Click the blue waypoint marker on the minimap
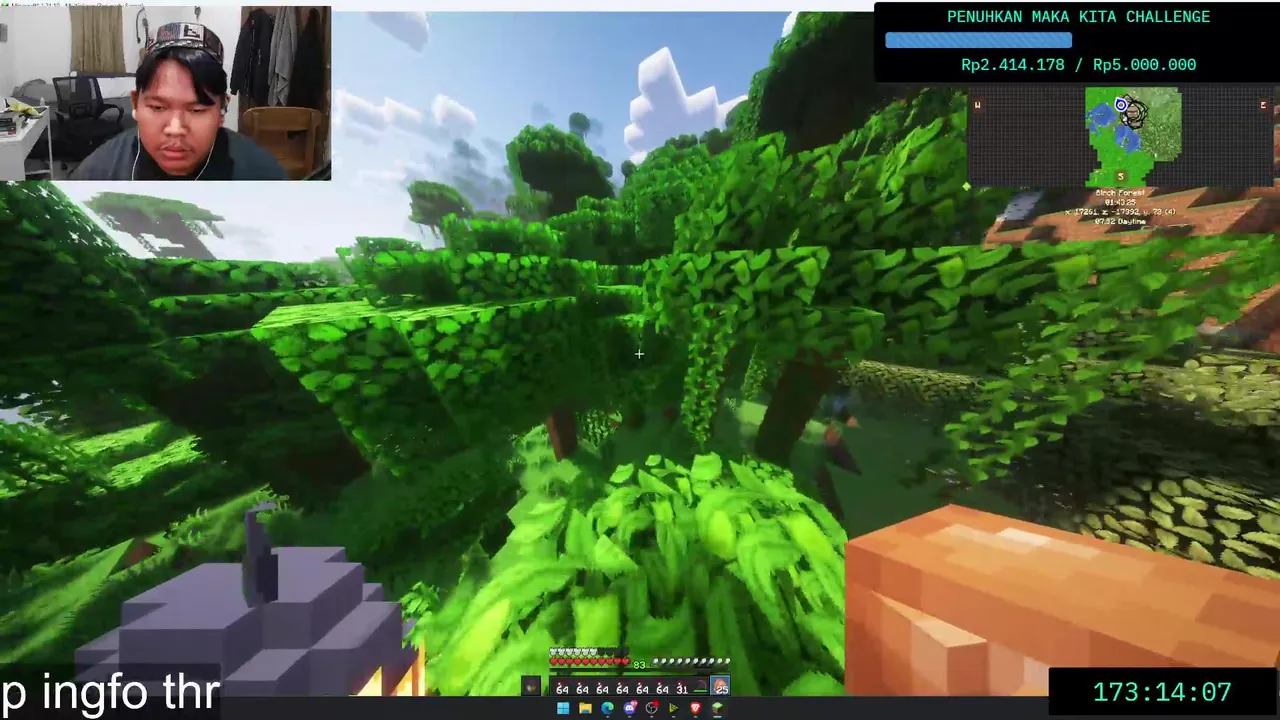 [x=1121, y=105]
